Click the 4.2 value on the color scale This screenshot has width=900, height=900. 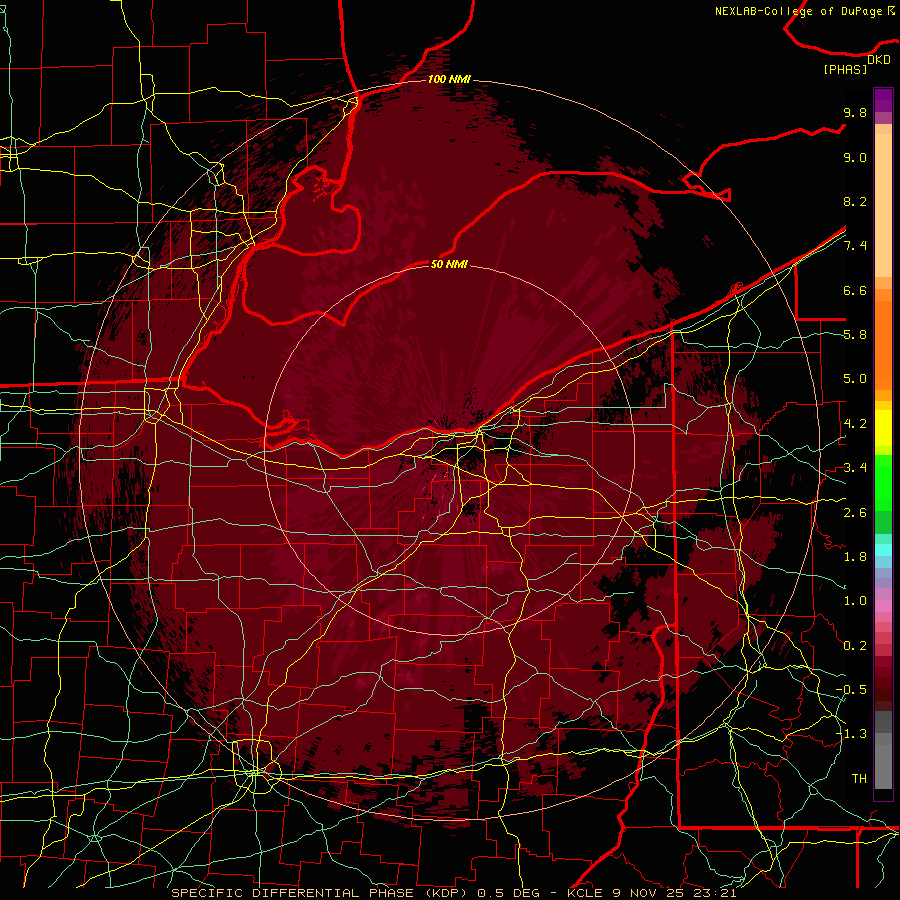coord(855,424)
